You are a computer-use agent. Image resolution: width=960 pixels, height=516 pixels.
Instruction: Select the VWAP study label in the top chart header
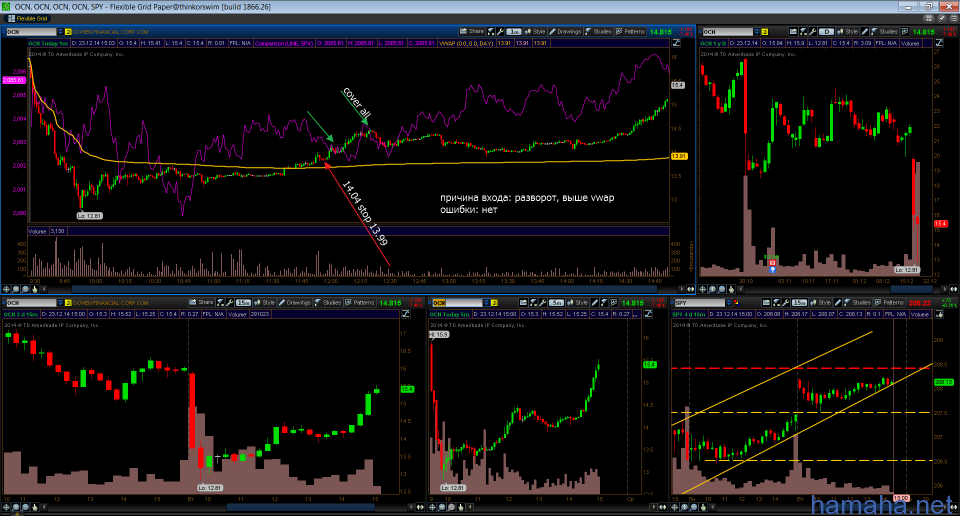[467, 43]
